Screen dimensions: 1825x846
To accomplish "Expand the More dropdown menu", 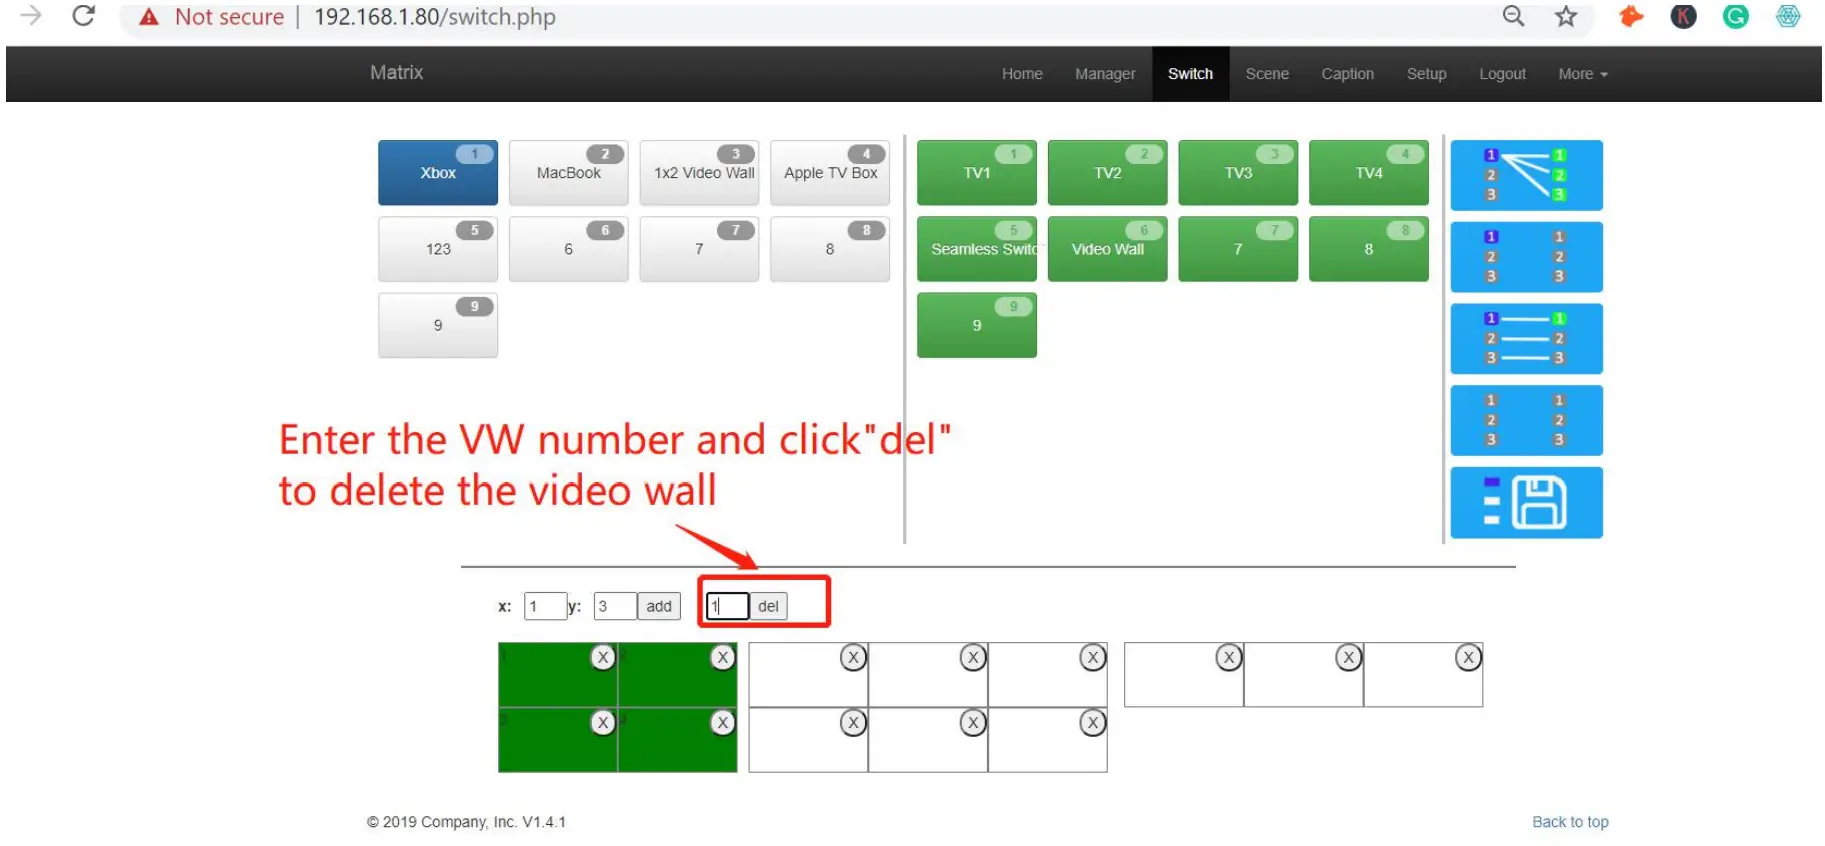I will (1583, 74).
